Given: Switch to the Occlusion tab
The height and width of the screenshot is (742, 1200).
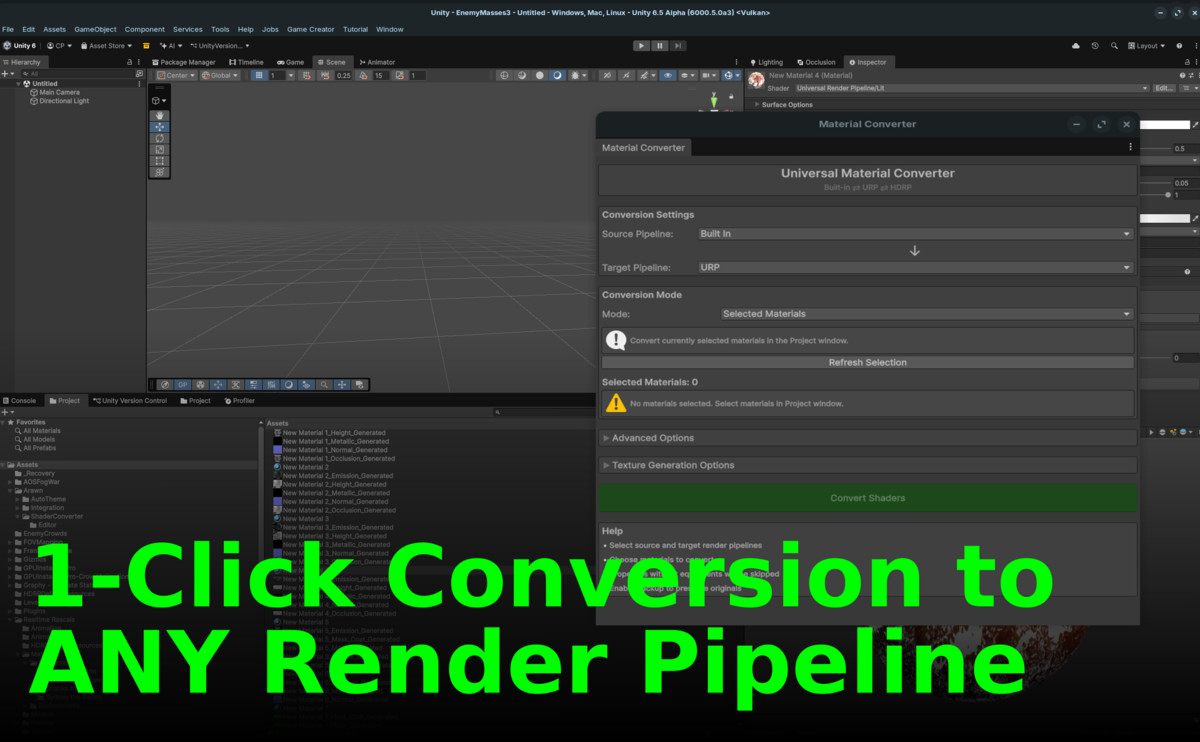Looking at the screenshot, I should tap(816, 62).
